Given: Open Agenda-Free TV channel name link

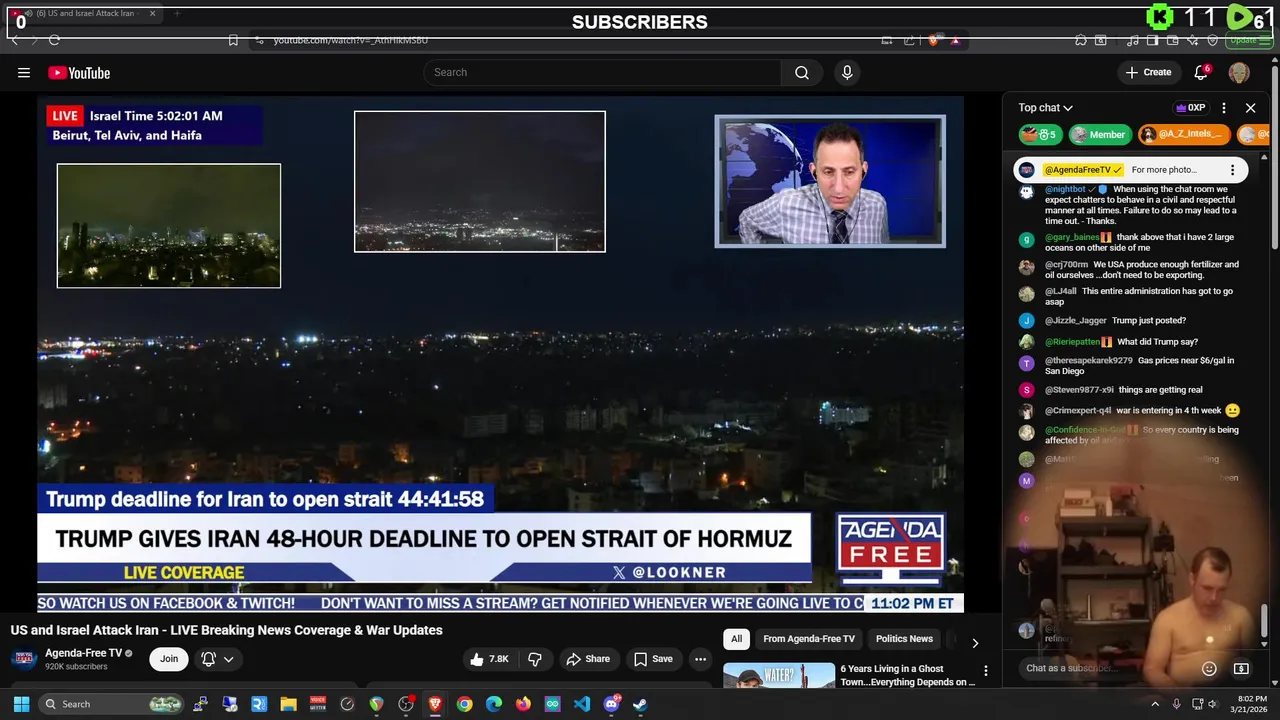Looking at the screenshot, I should coord(83,653).
